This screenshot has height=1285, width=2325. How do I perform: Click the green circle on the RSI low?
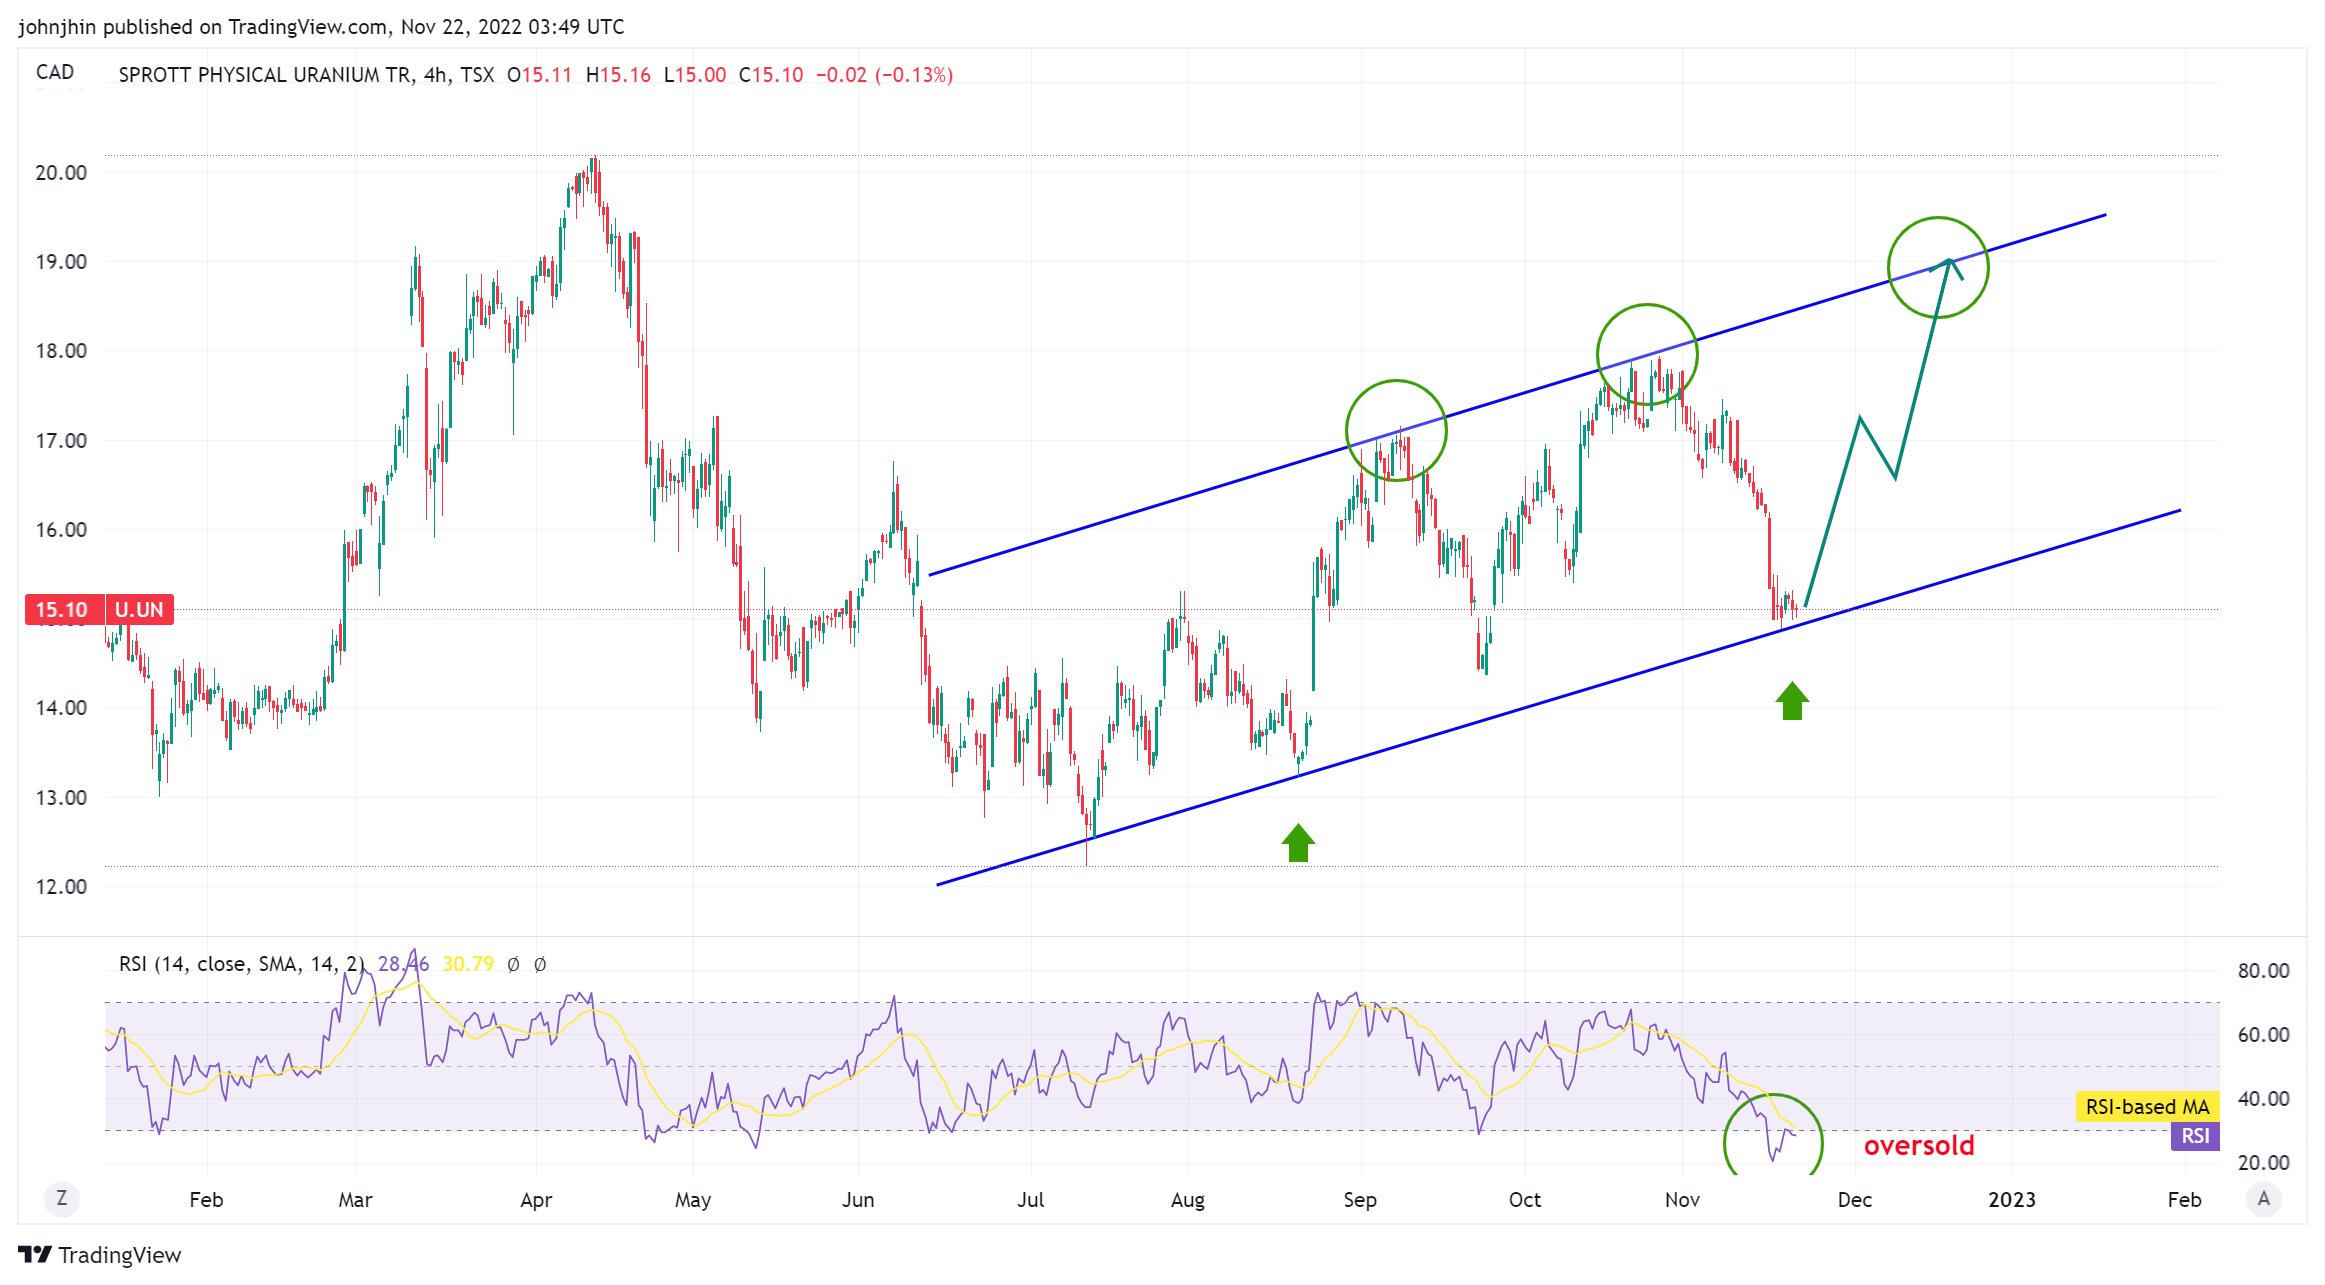[x=1773, y=1138]
